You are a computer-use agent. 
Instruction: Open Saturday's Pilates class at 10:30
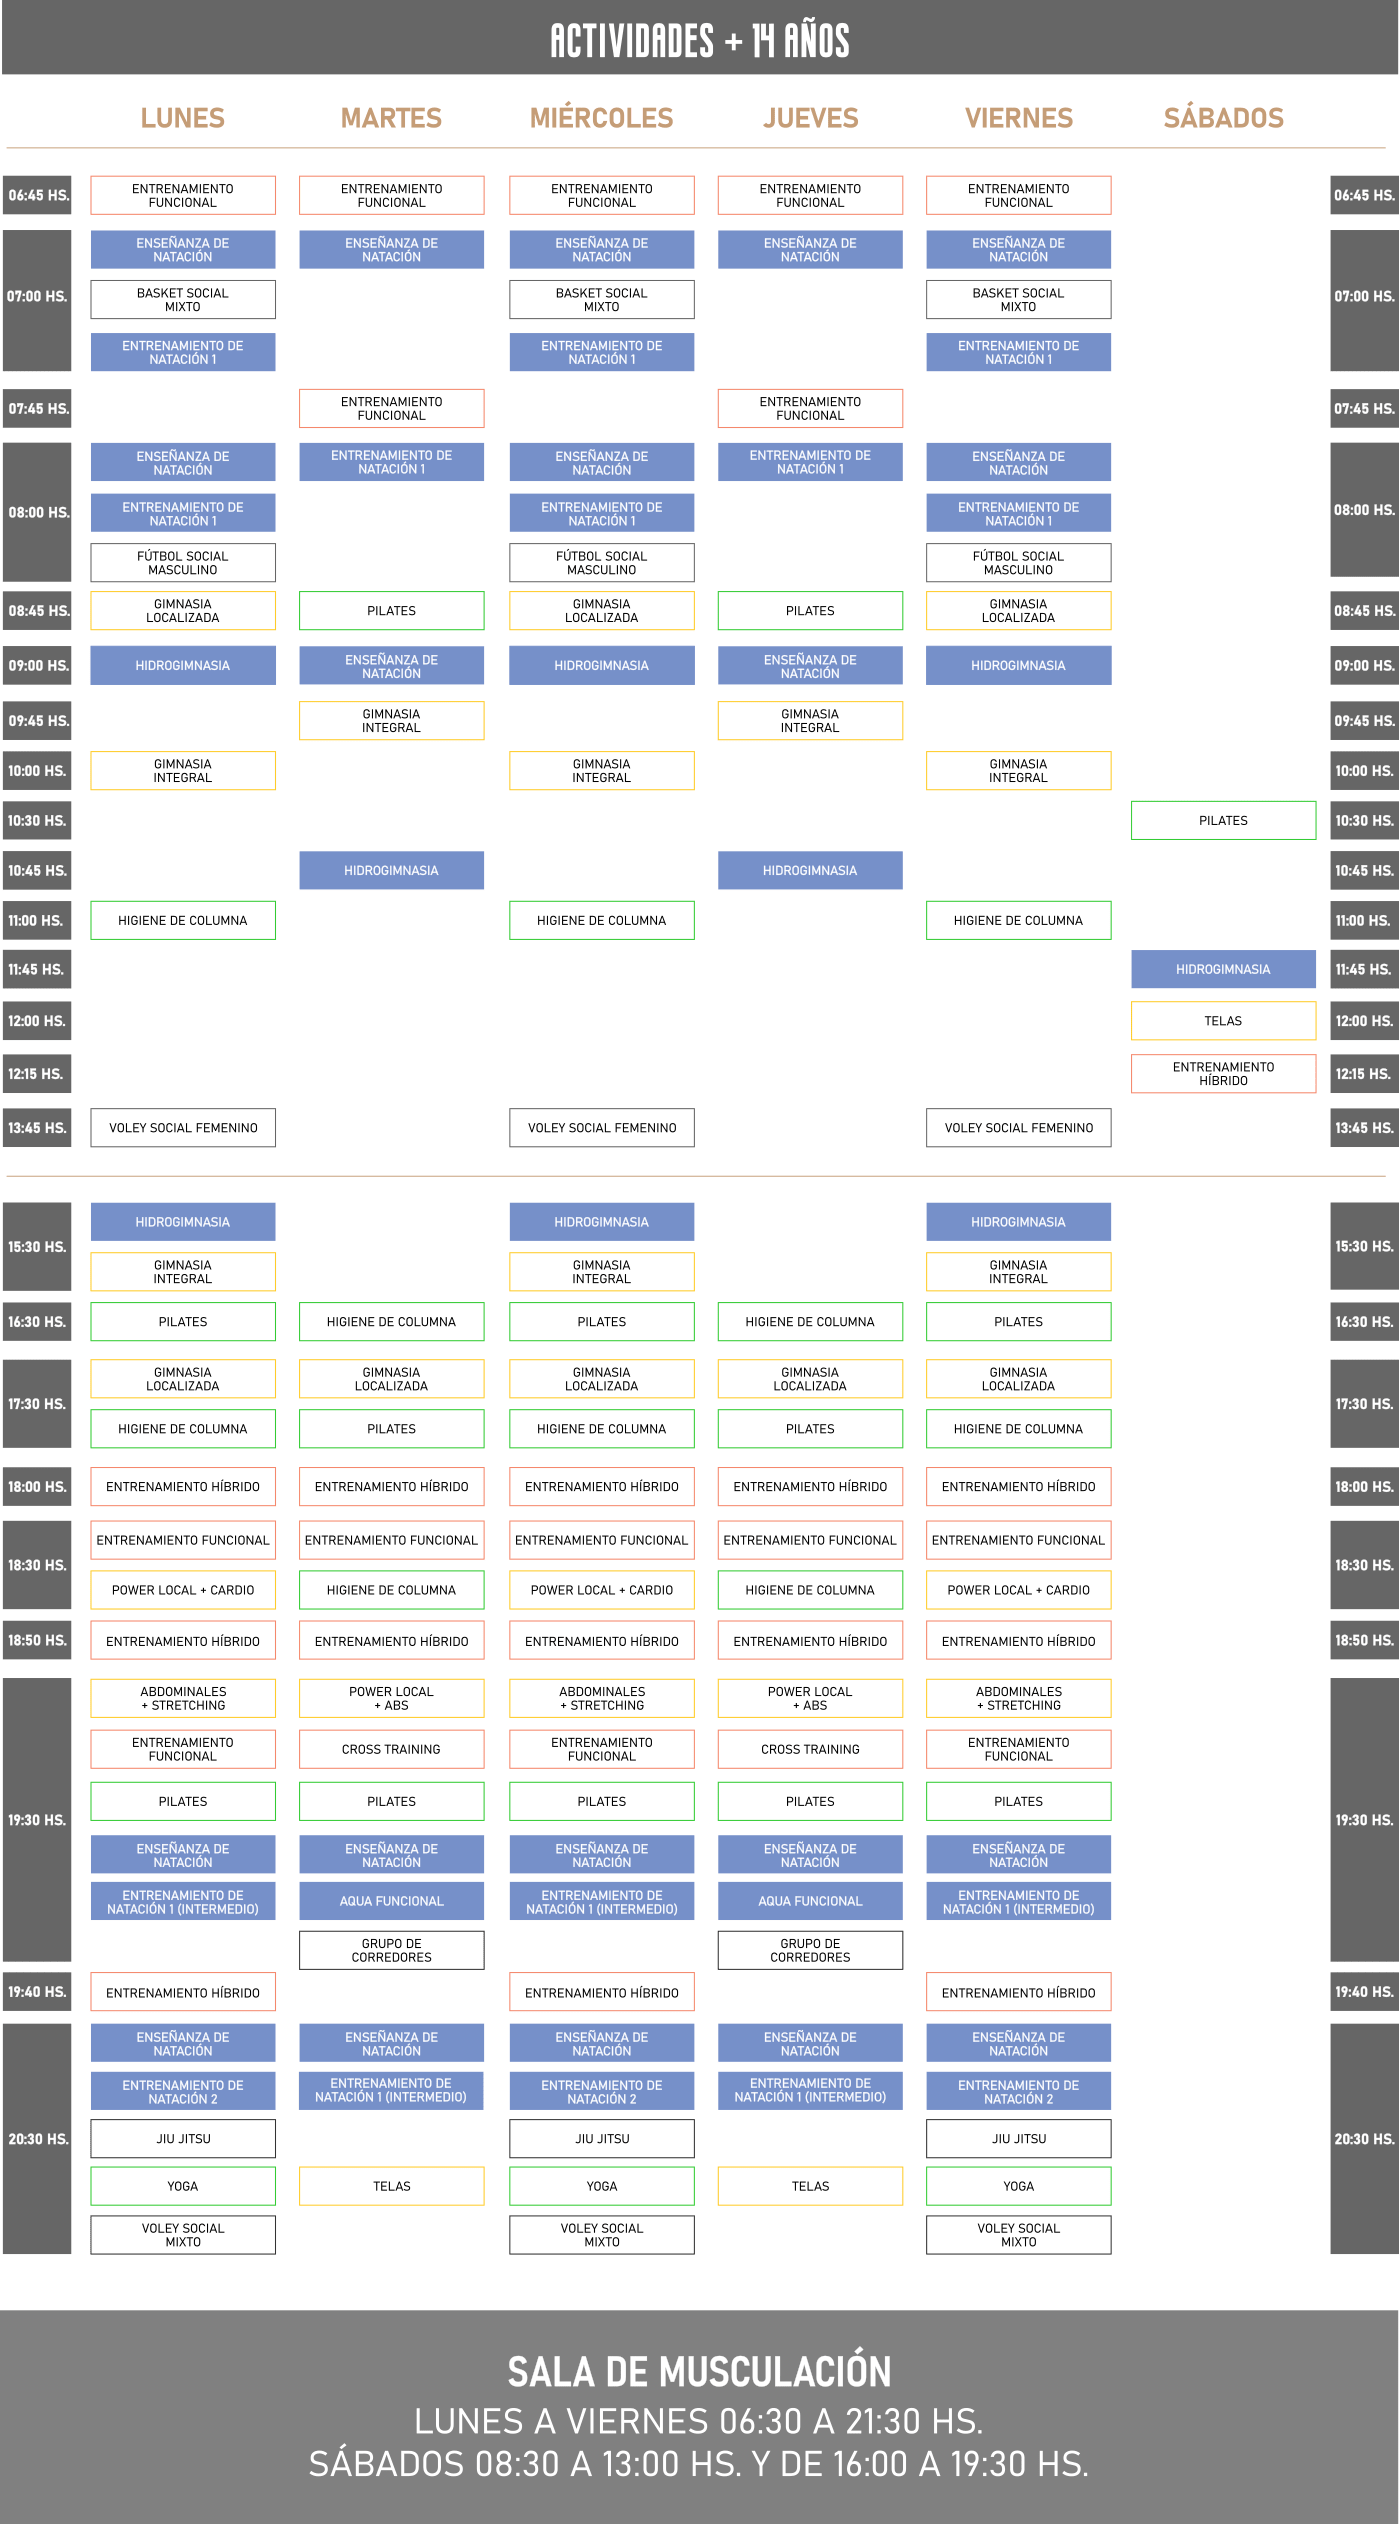pyautogui.click(x=1223, y=820)
